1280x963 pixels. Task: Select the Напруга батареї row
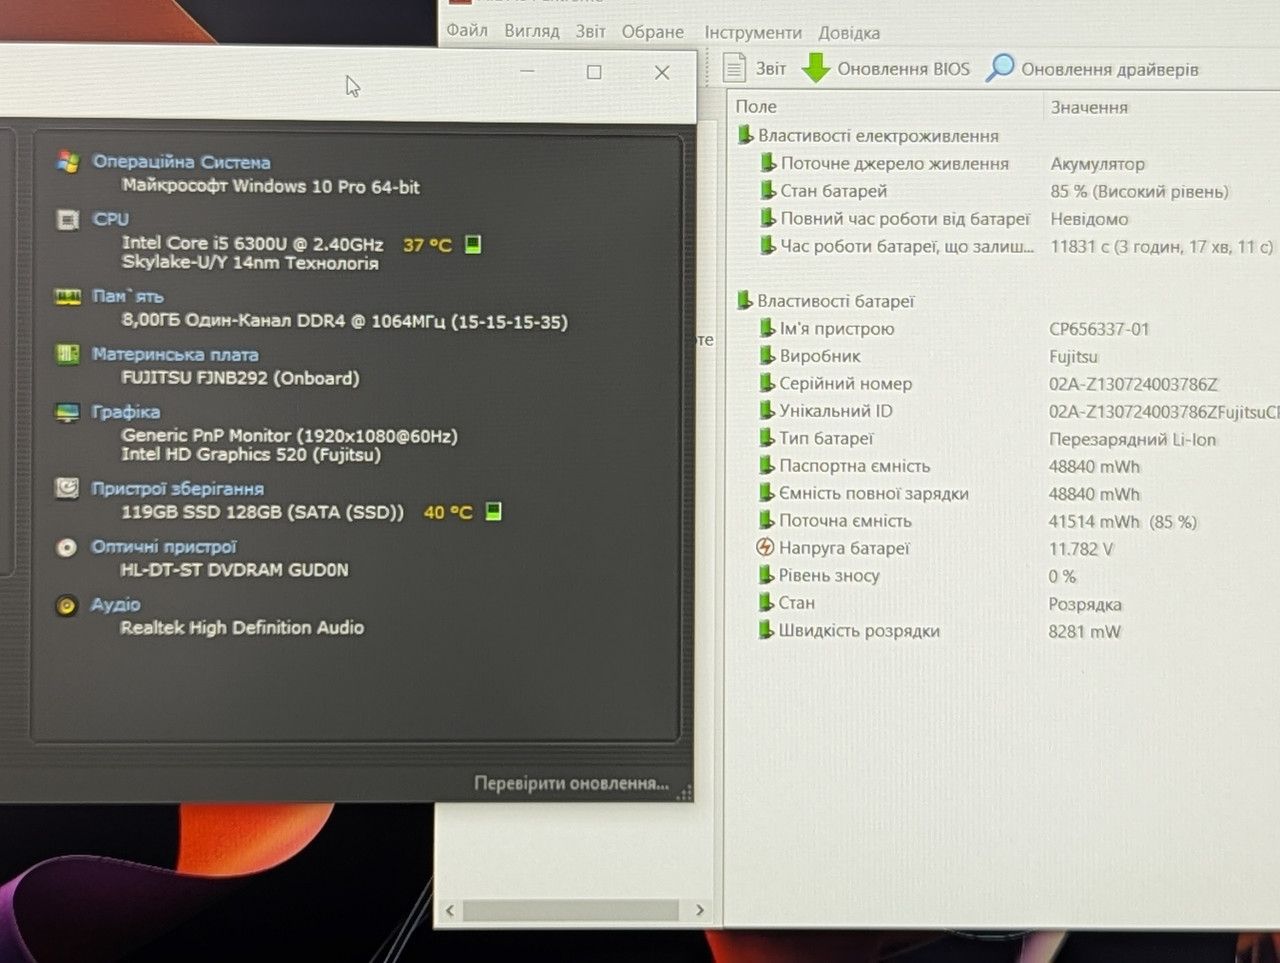[1000, 548]
